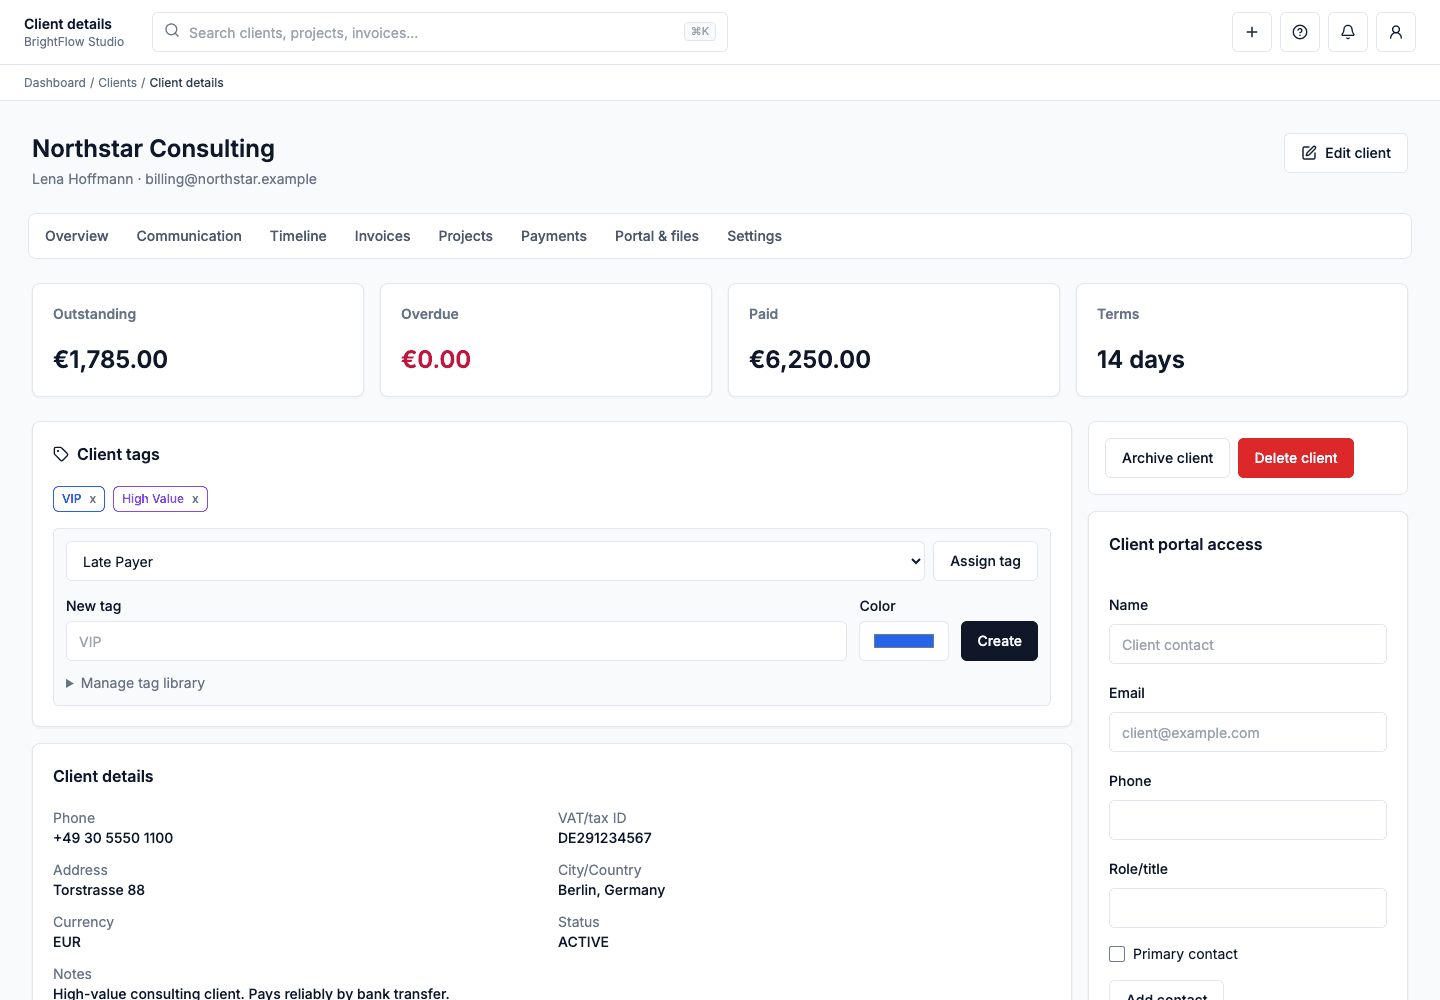
Task: Click the search magnifier icon
Action: [172, 31]
